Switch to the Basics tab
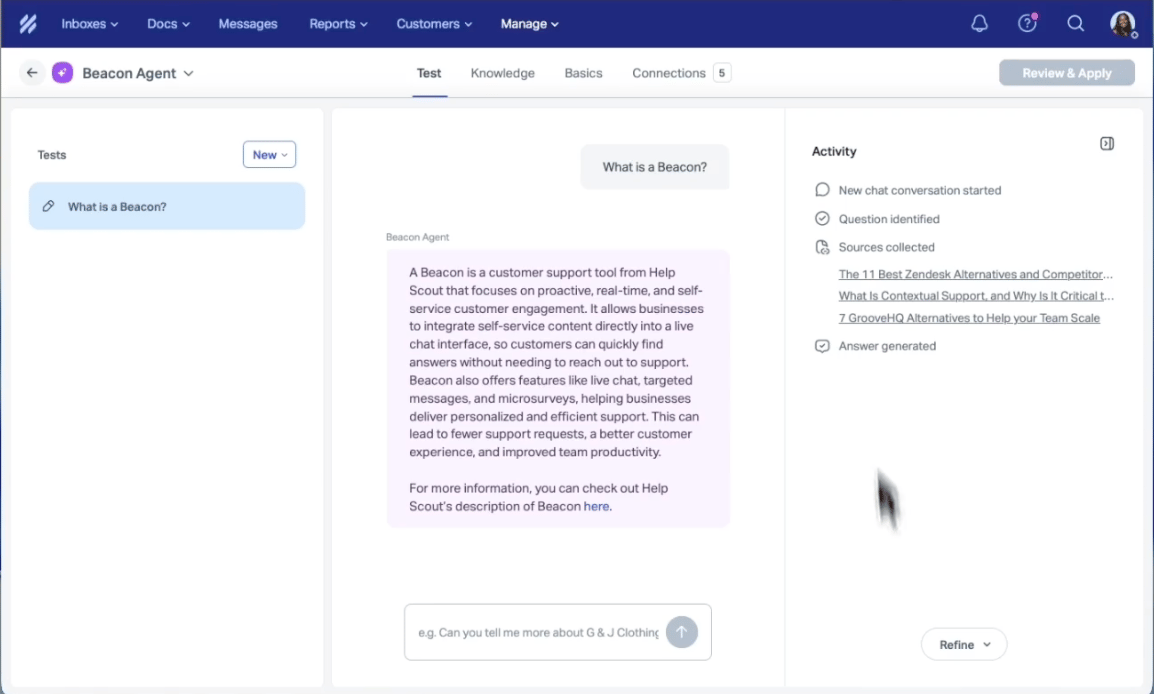1154x694 pixels. pyautogui.click(x=584, y=73)
